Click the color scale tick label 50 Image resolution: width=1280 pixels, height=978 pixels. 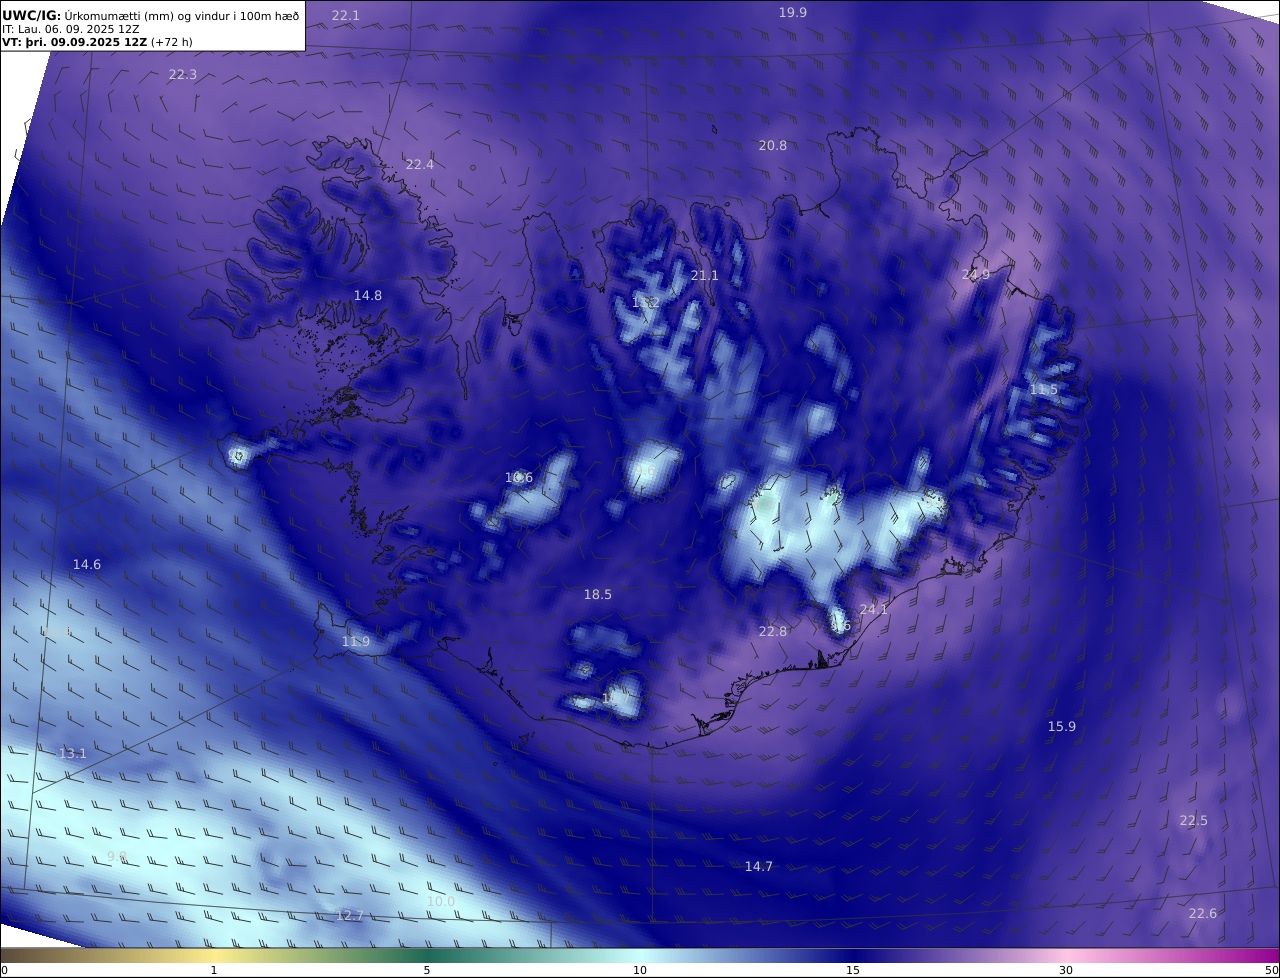[1271, 971]
